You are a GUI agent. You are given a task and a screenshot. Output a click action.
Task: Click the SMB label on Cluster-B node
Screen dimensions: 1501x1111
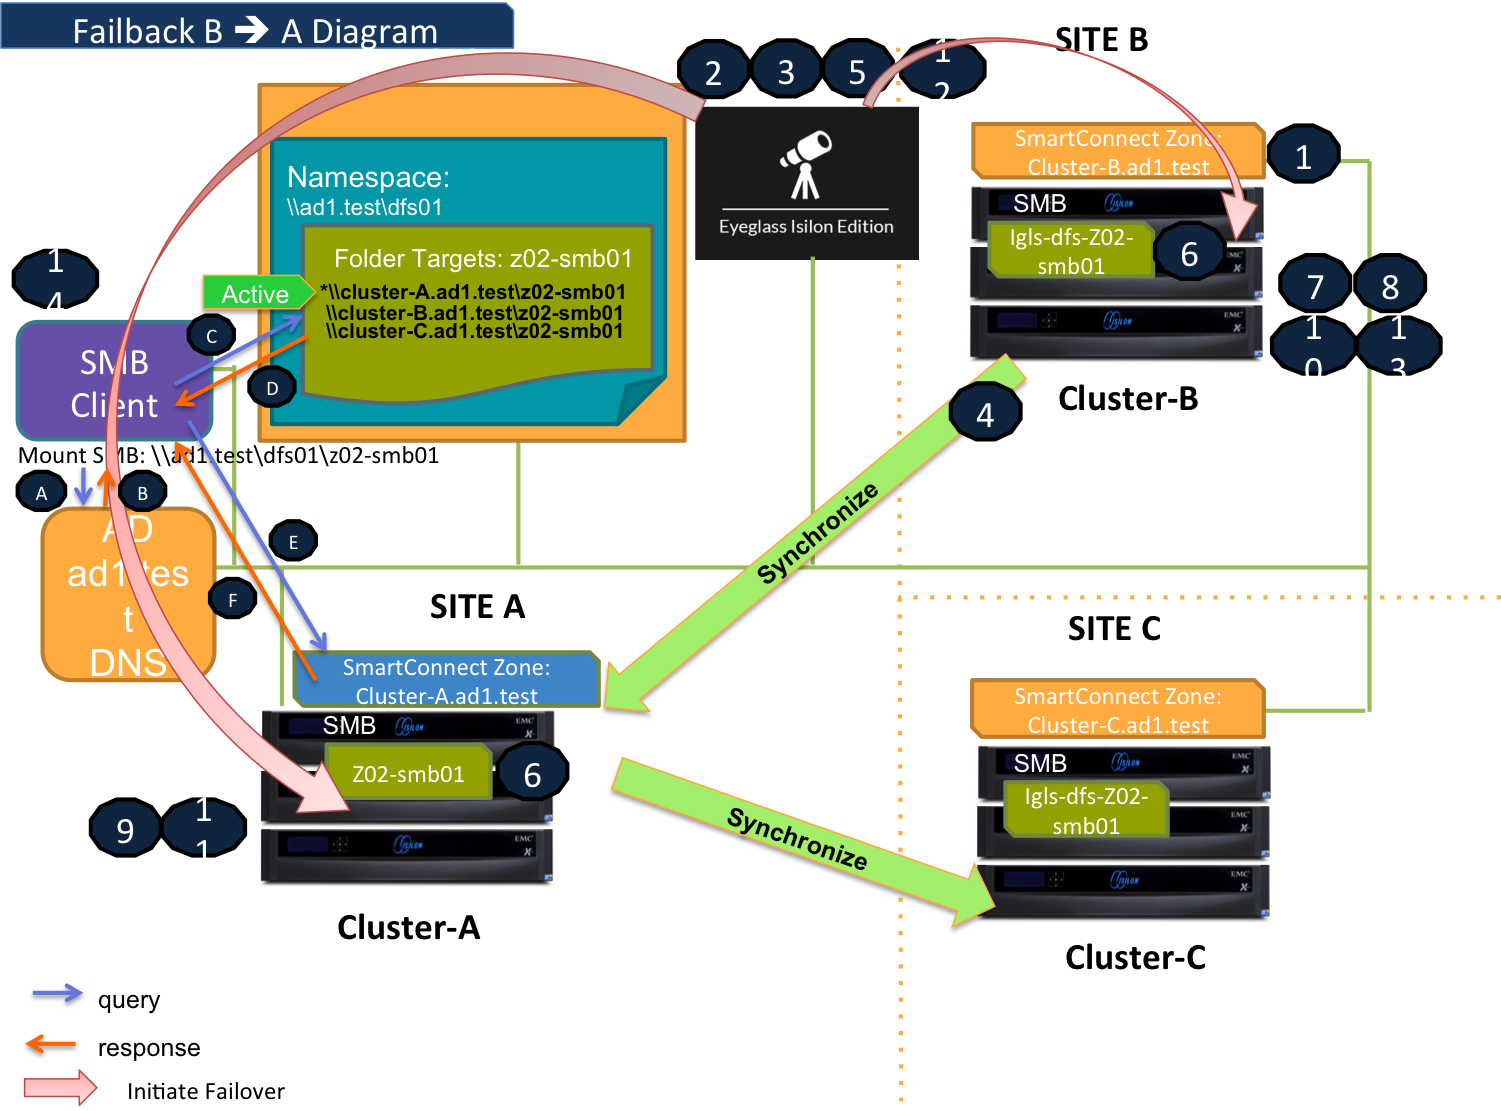click(1040, 203)
